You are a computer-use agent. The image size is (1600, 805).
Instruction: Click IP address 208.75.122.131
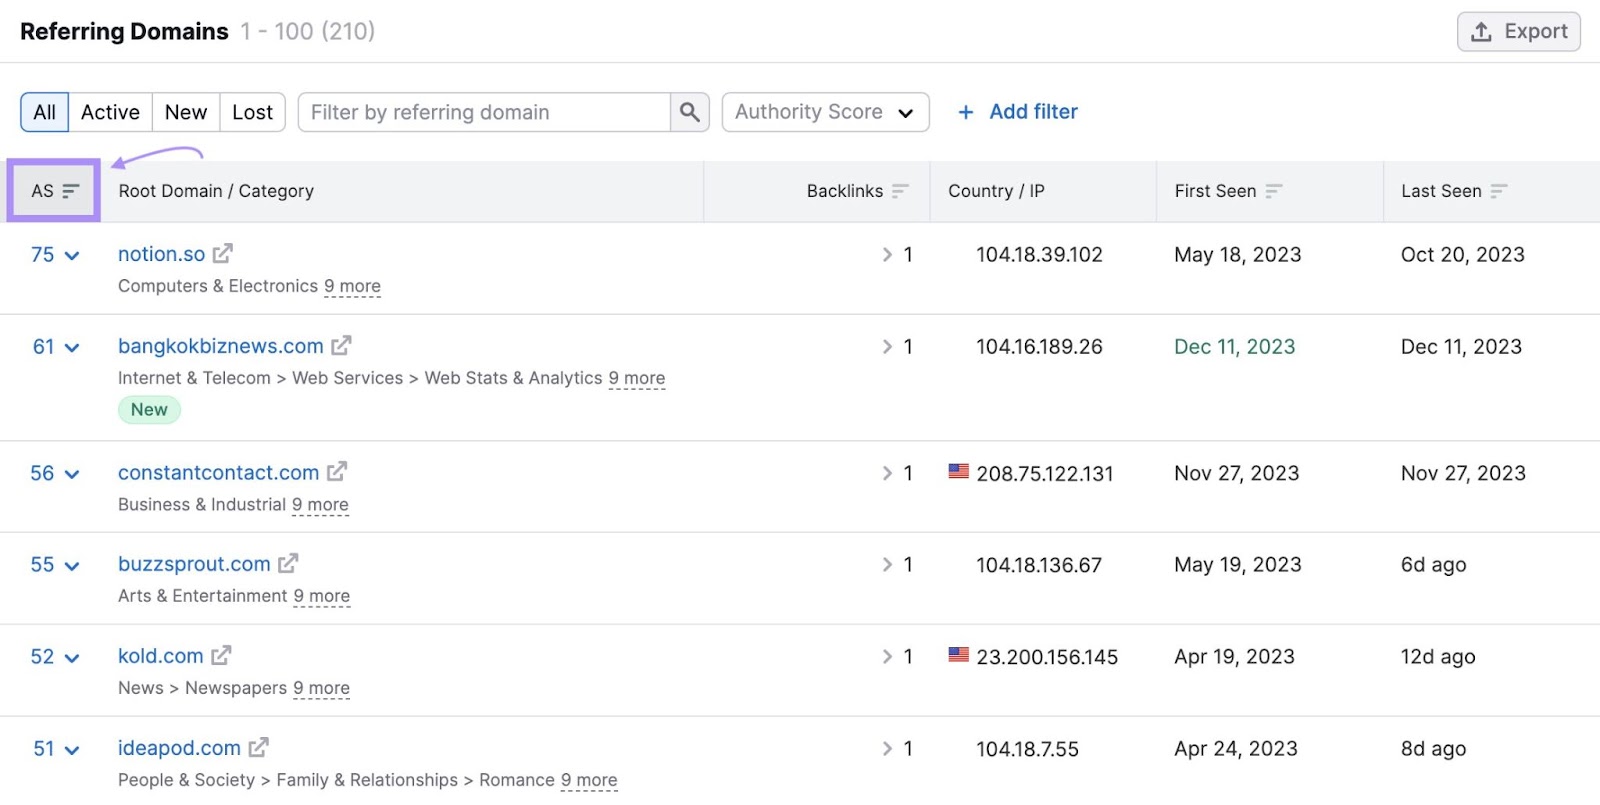(1045, 474)
